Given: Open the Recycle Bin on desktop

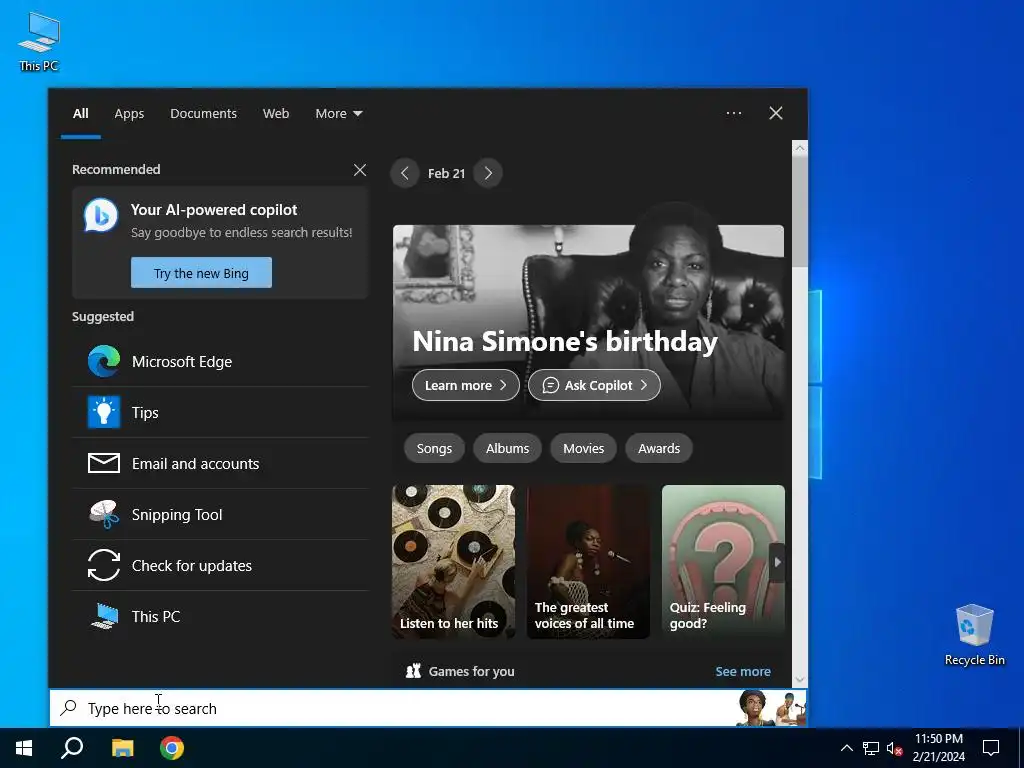Looking at the screenshot, I should (x=974, y=635).
